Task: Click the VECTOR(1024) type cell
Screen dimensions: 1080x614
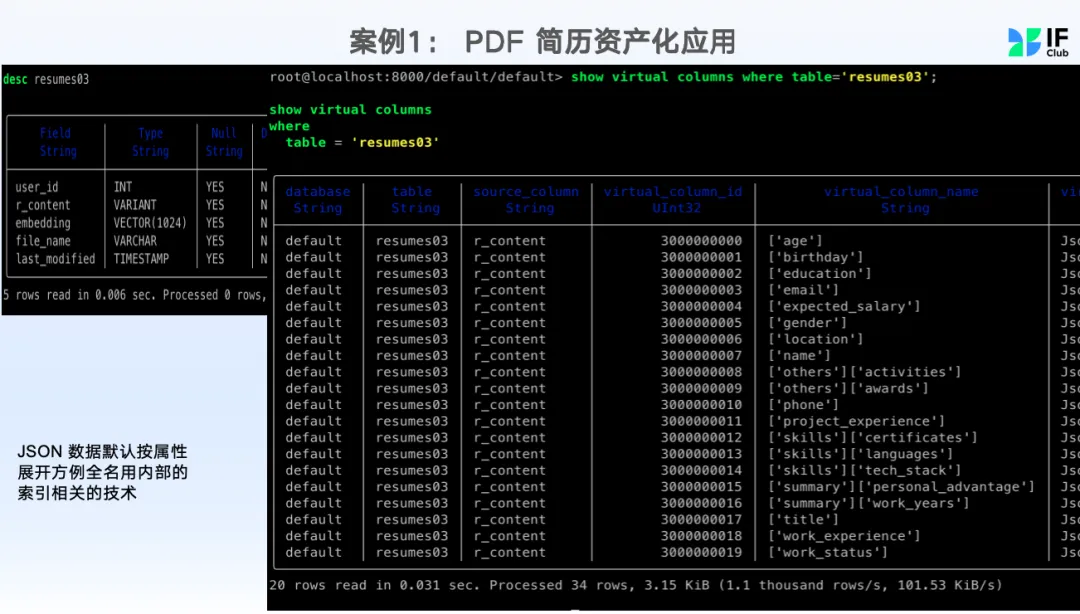Action: pyautogui.click(x=150, y=223)
